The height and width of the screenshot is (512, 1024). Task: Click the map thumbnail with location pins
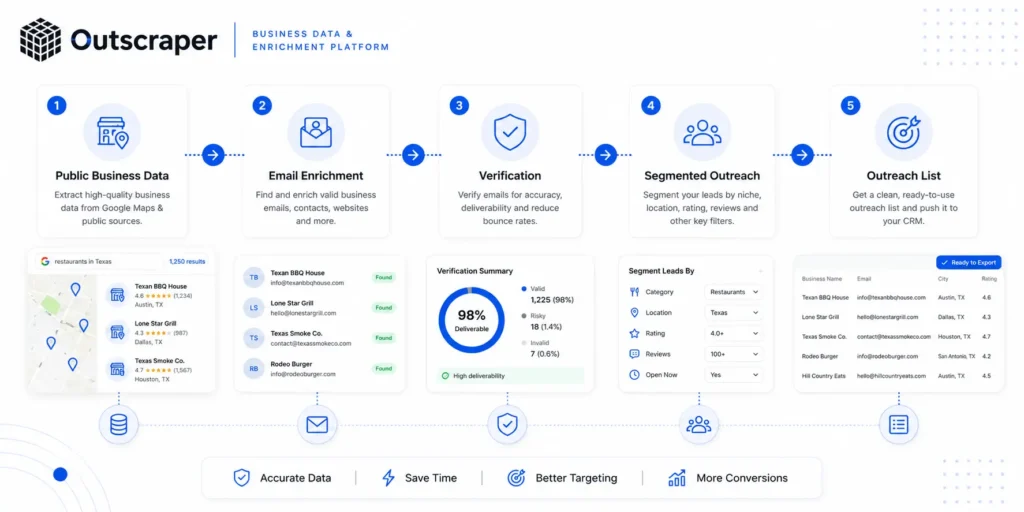[x=62, y=333]
